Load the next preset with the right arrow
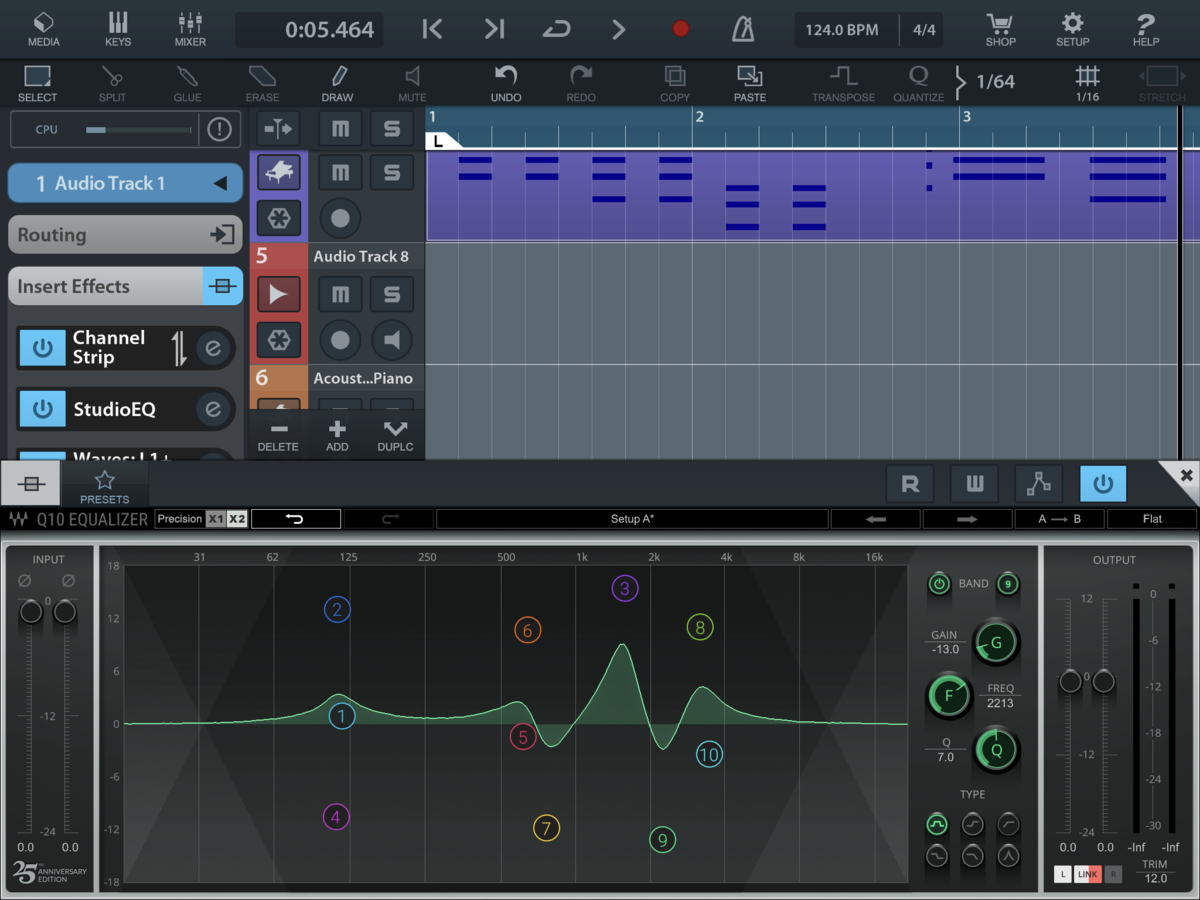1200x900 pixels. pos(967,519)
